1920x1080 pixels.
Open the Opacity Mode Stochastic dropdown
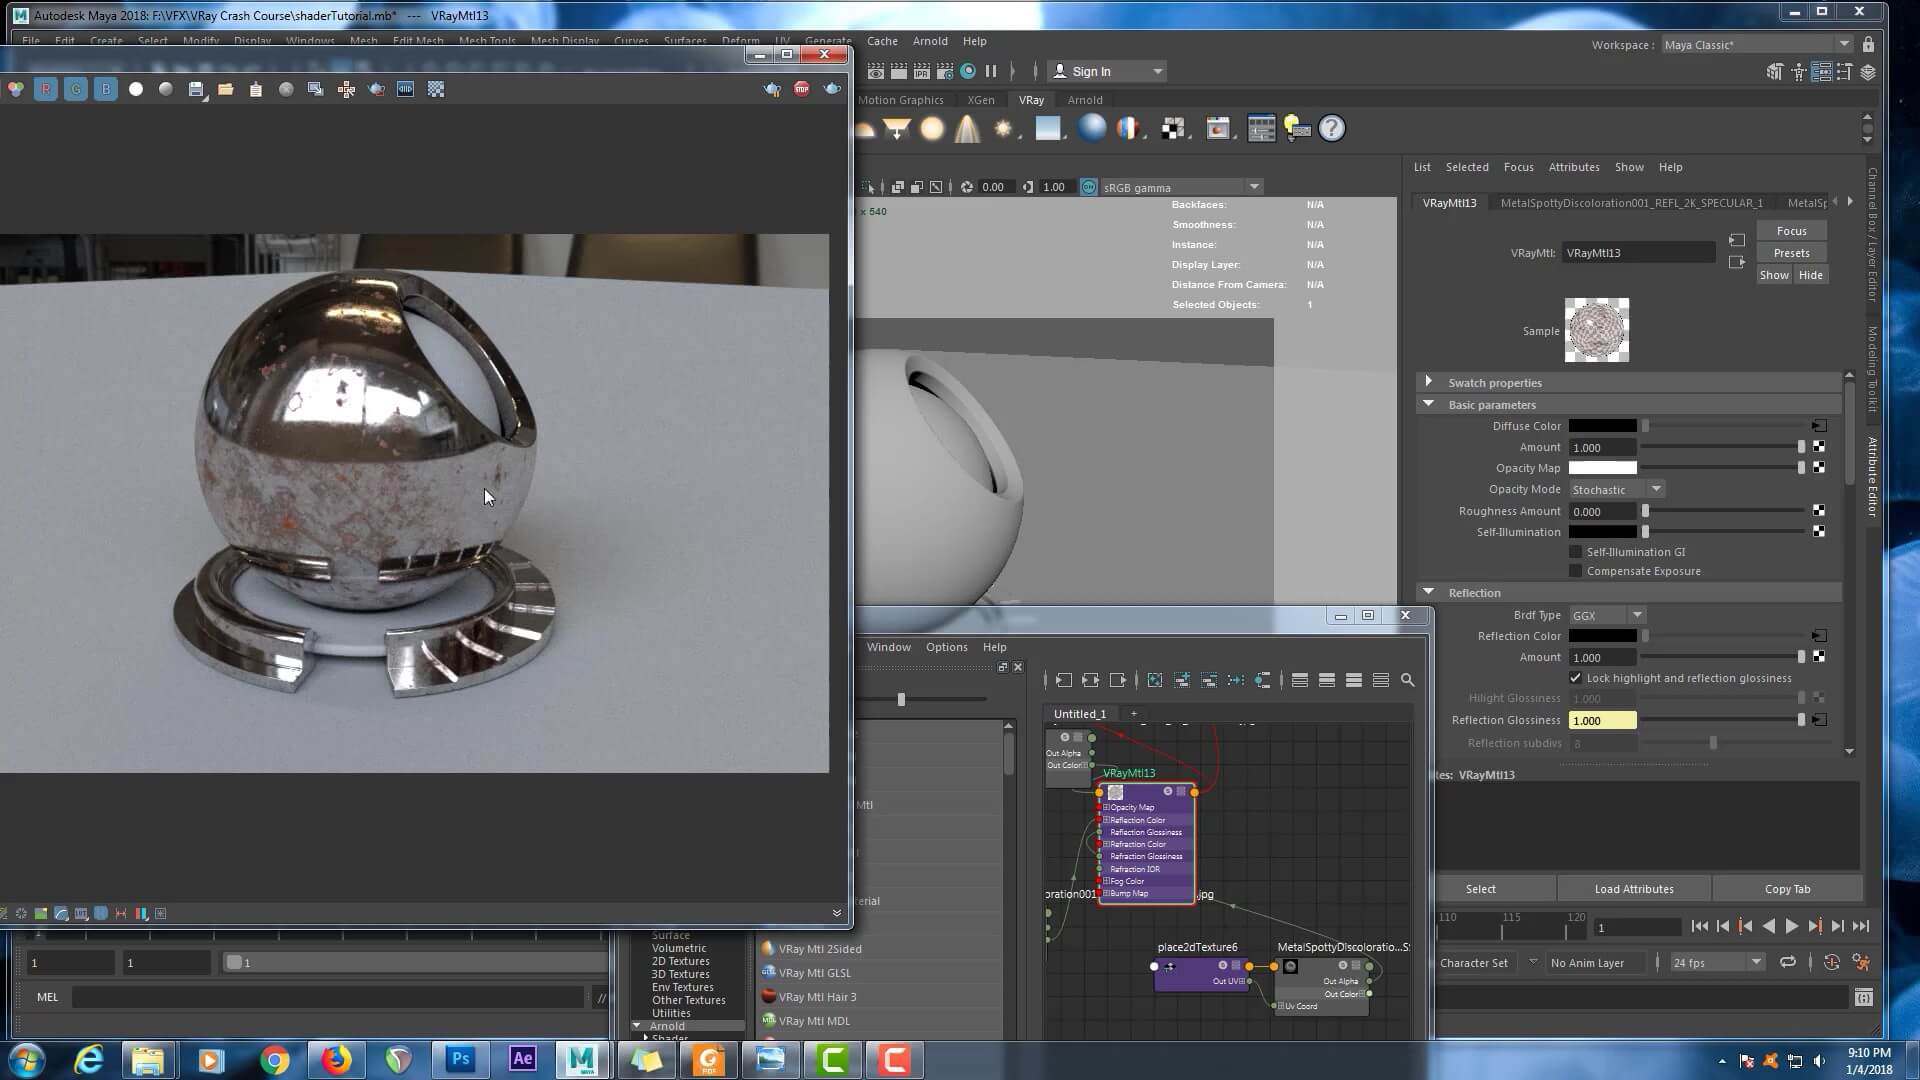click(1616, 489)
